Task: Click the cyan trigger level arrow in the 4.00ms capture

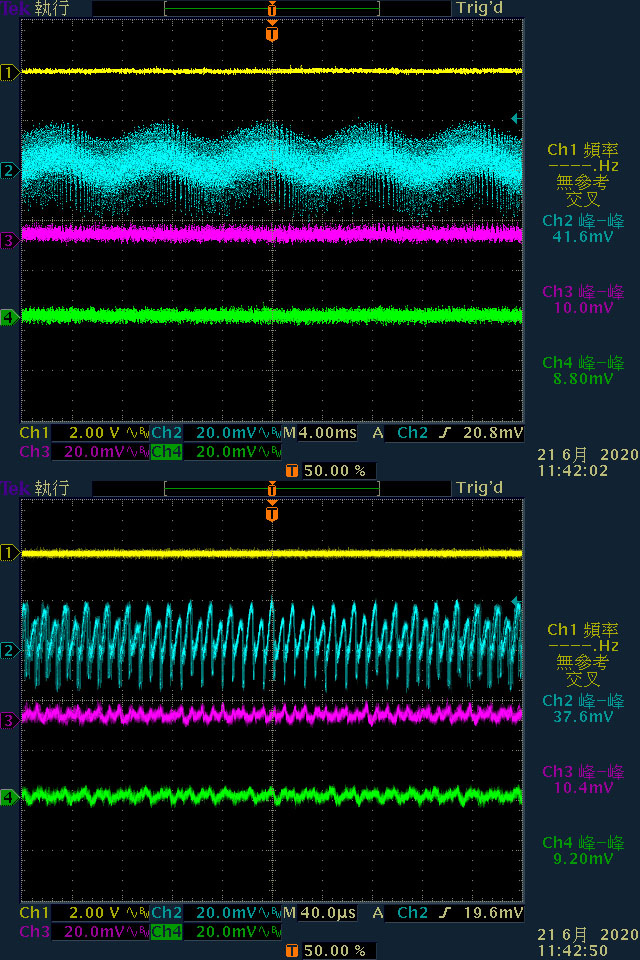Action: 516,118
